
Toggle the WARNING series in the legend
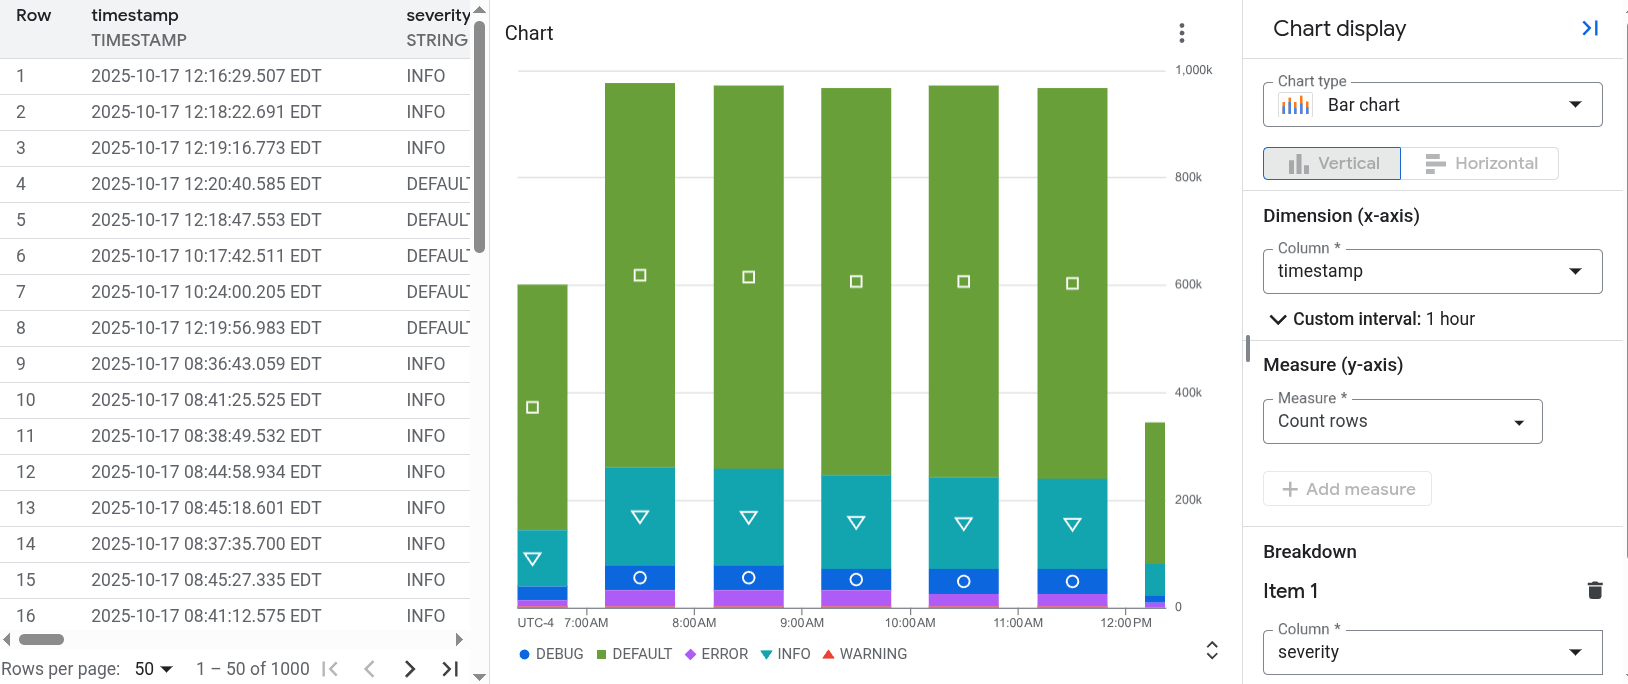(x=865, y=653)
